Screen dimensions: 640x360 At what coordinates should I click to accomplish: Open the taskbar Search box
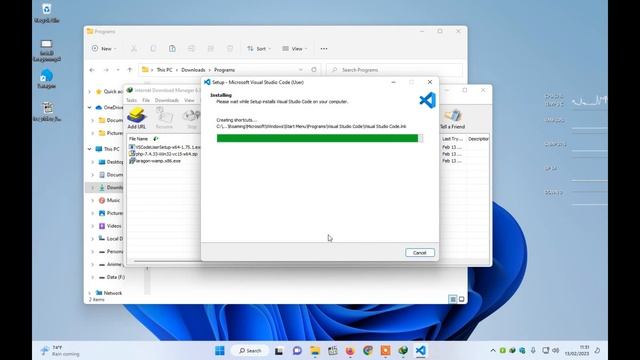click(250, 351)
